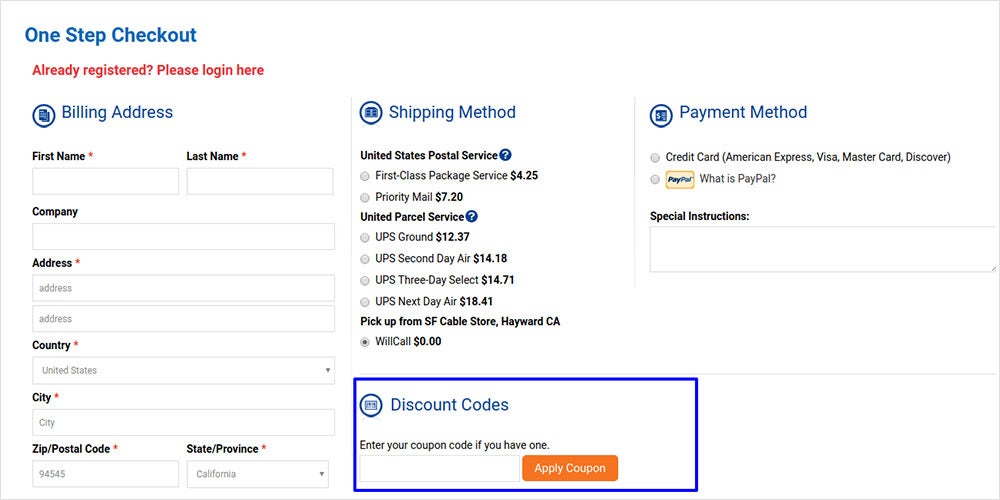The height and width of the screenshot is (500, 1000).
Task: Click the PayPal logo icon
Action: tap(680, 180)
